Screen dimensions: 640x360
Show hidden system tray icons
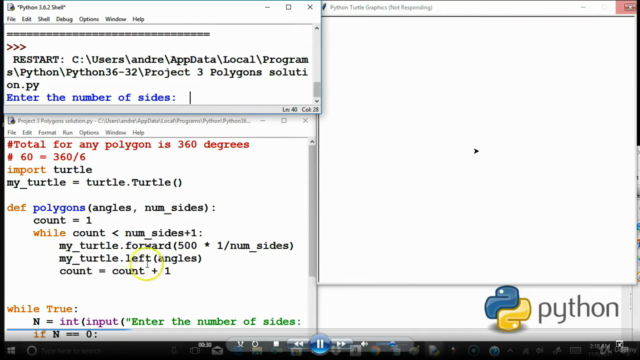click(510, 351)
